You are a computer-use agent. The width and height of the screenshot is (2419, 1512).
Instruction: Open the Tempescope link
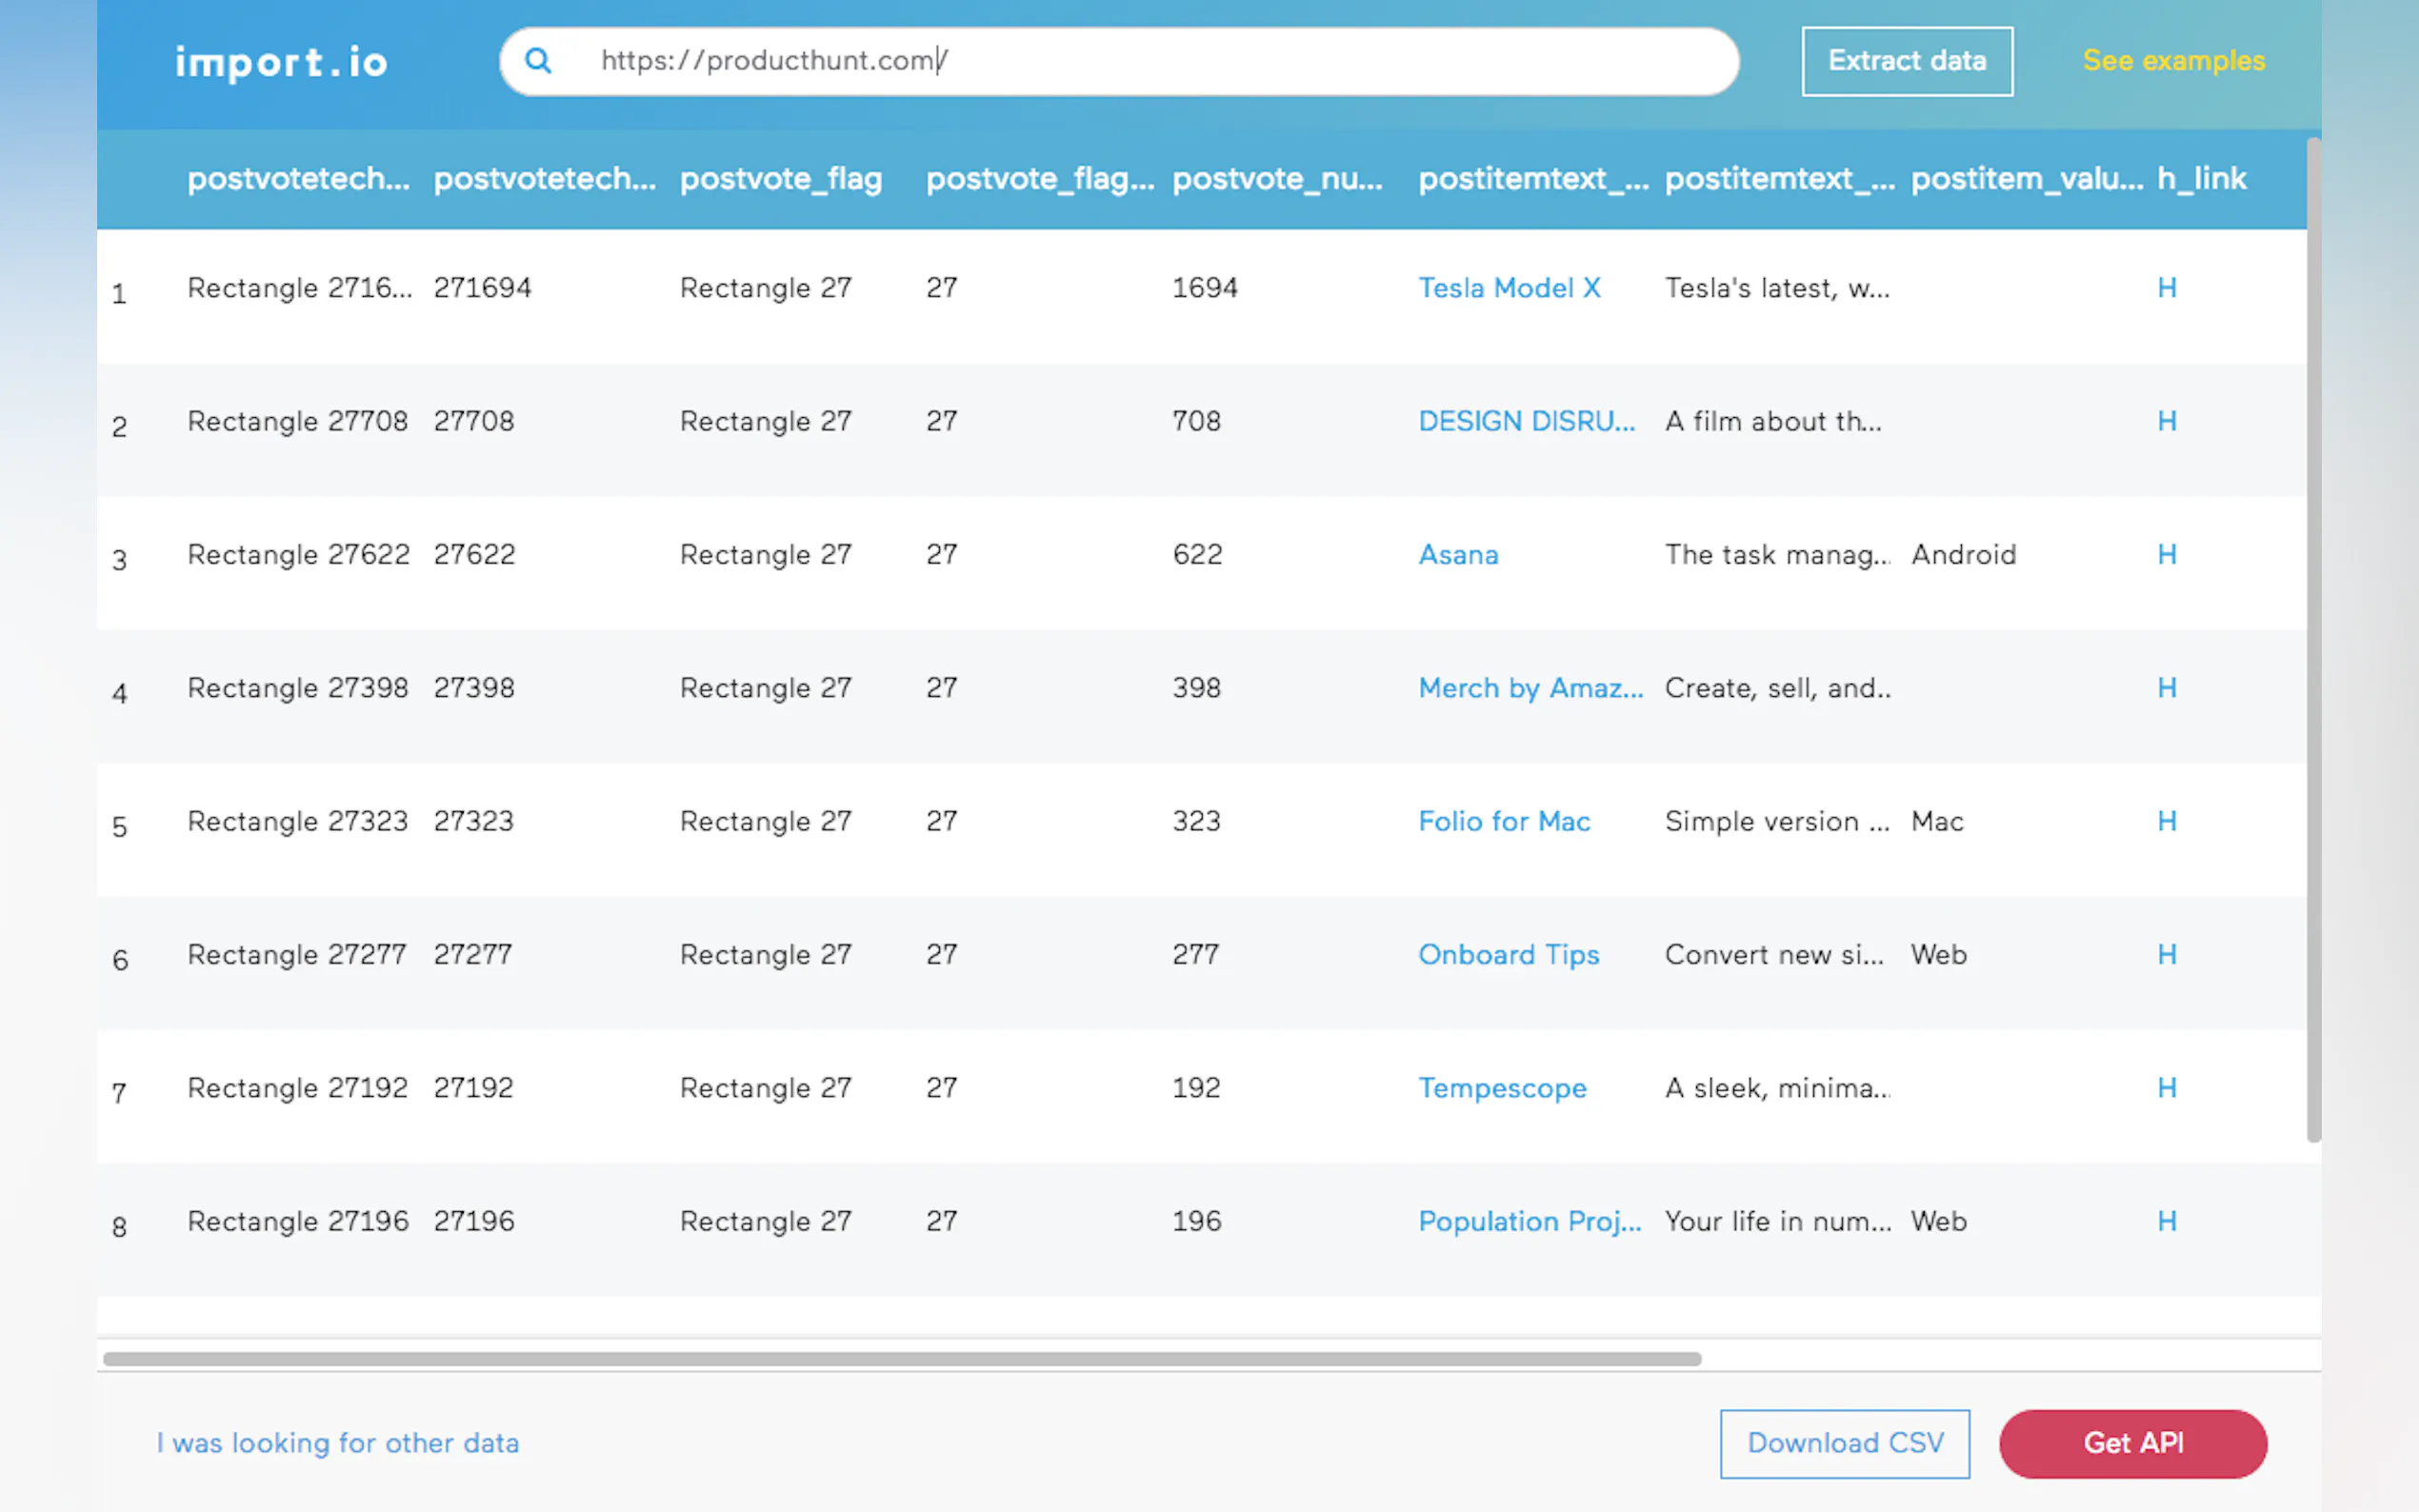point(1502,1088)
